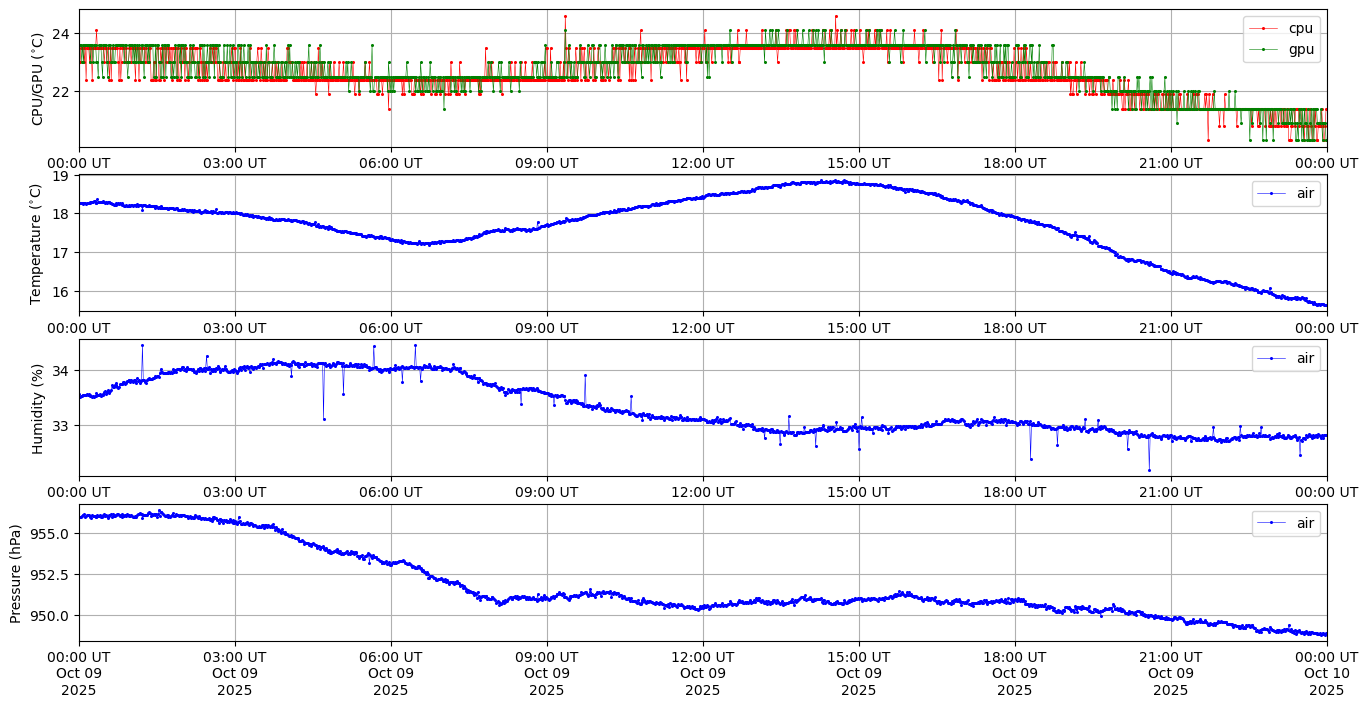Viewport: 1368px width, 707px height.
Task: Click 06:00 UT tick below Temperature plot
Action: tap(390, 327)
